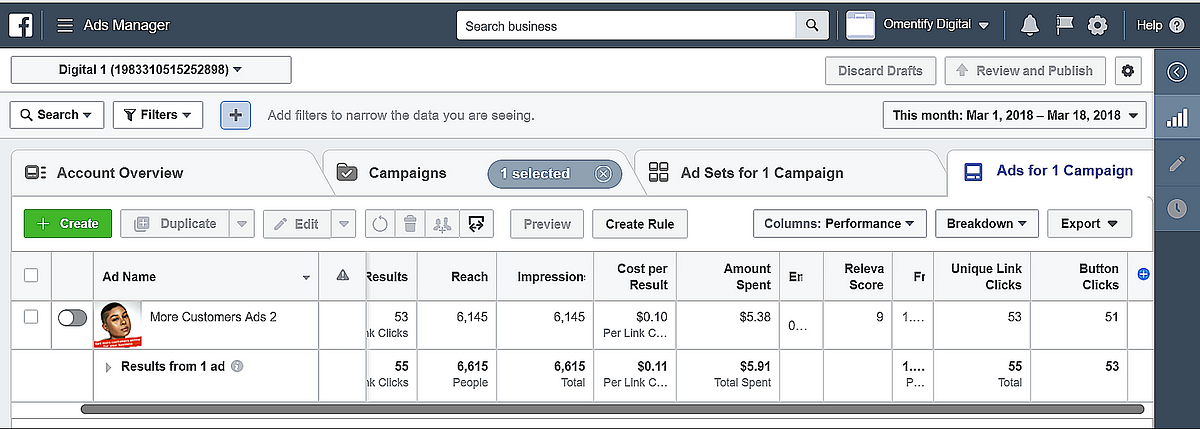Viewport: 1200px width, 429px height.
Task: Delete selected ad with trash icon
Action: [x=410, y=224]
